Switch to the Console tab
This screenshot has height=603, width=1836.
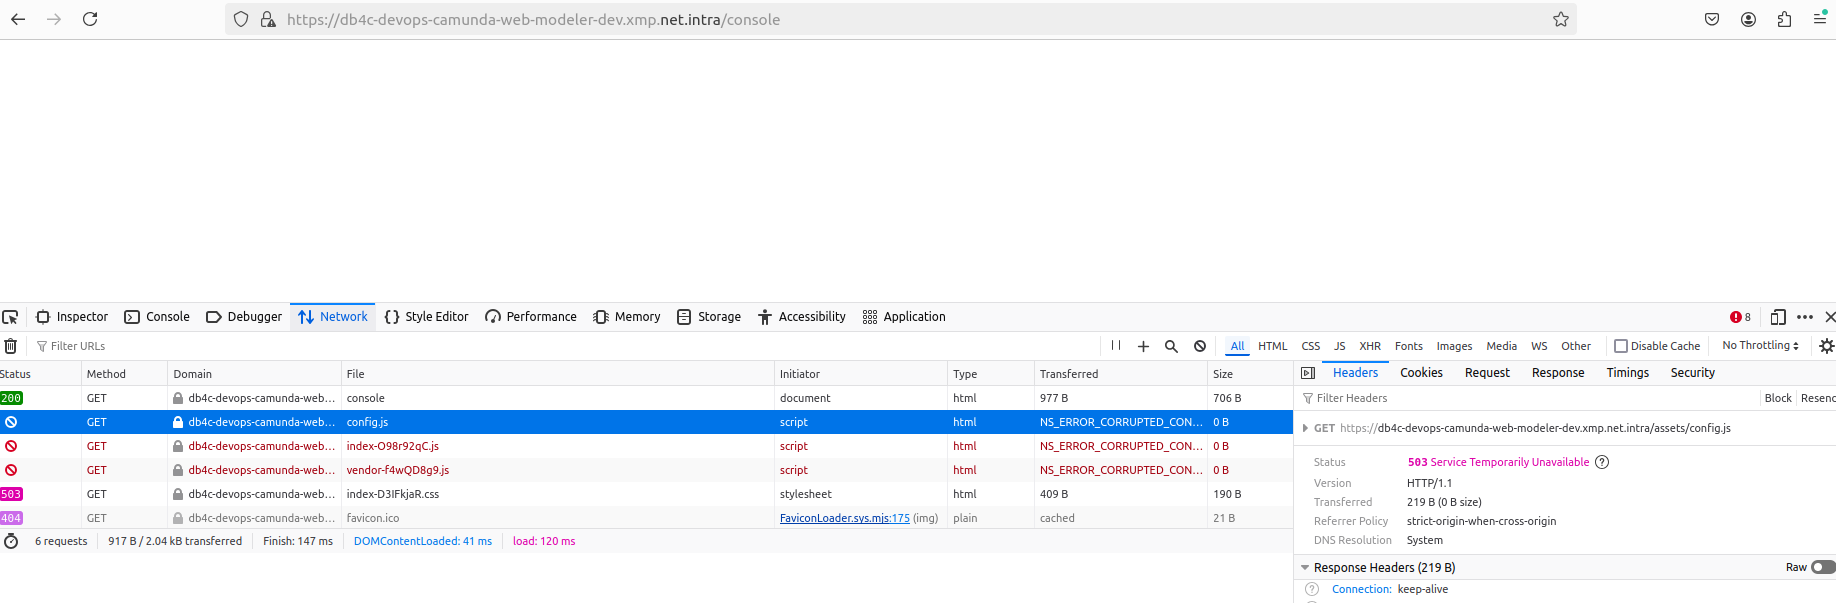(x=157, y=317)
